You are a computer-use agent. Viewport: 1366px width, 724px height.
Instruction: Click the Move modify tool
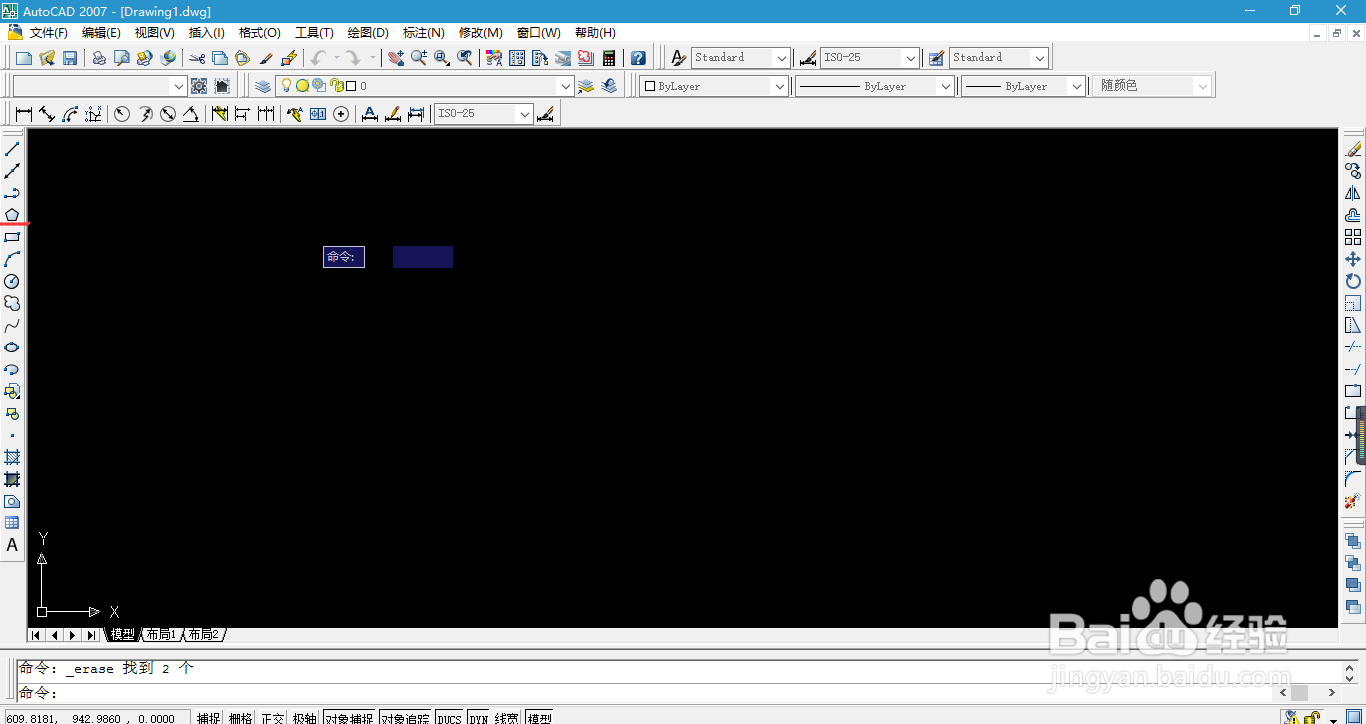[x=1353, y=259]
